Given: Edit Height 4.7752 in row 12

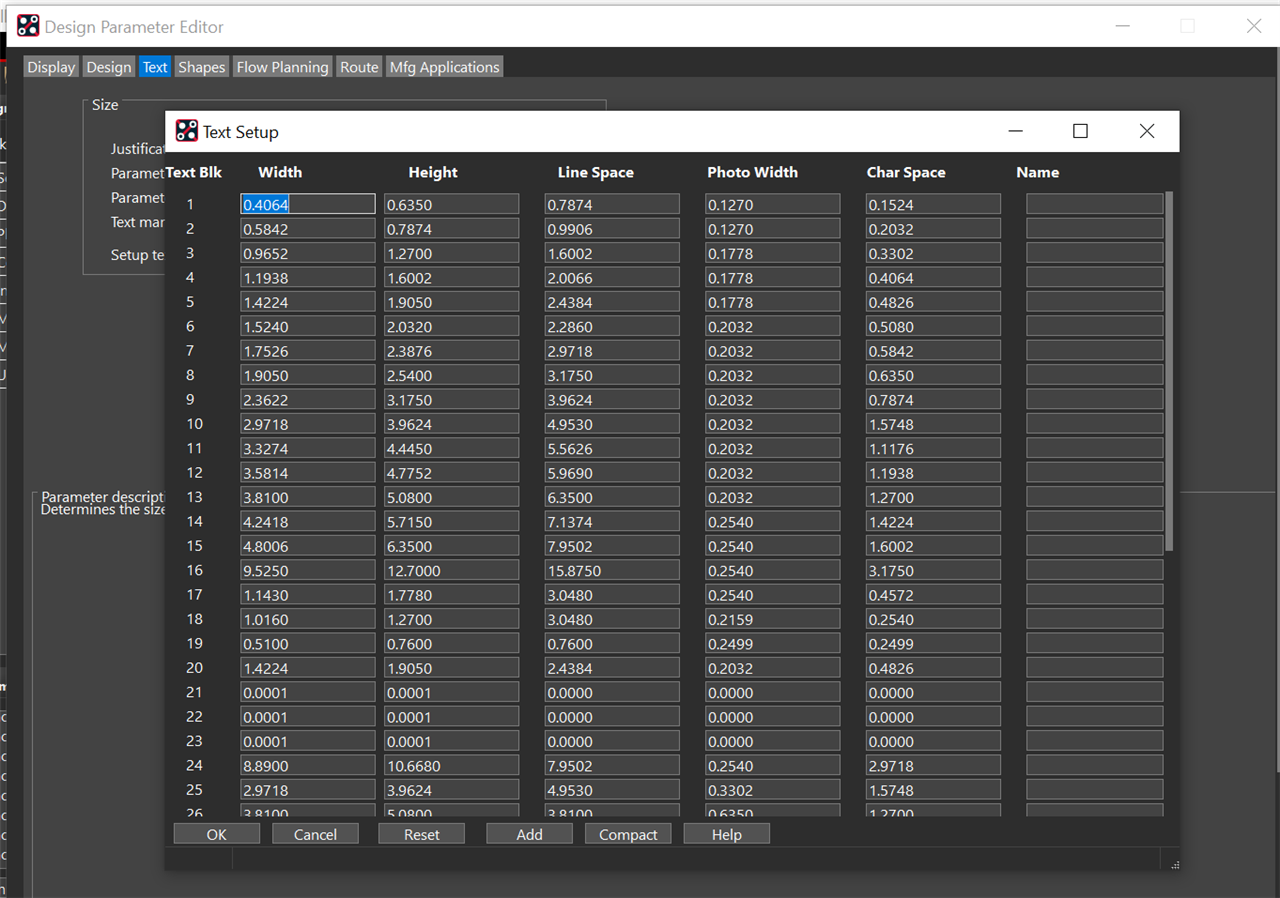Looking at the screenshot, I should [x=452, y=473].
